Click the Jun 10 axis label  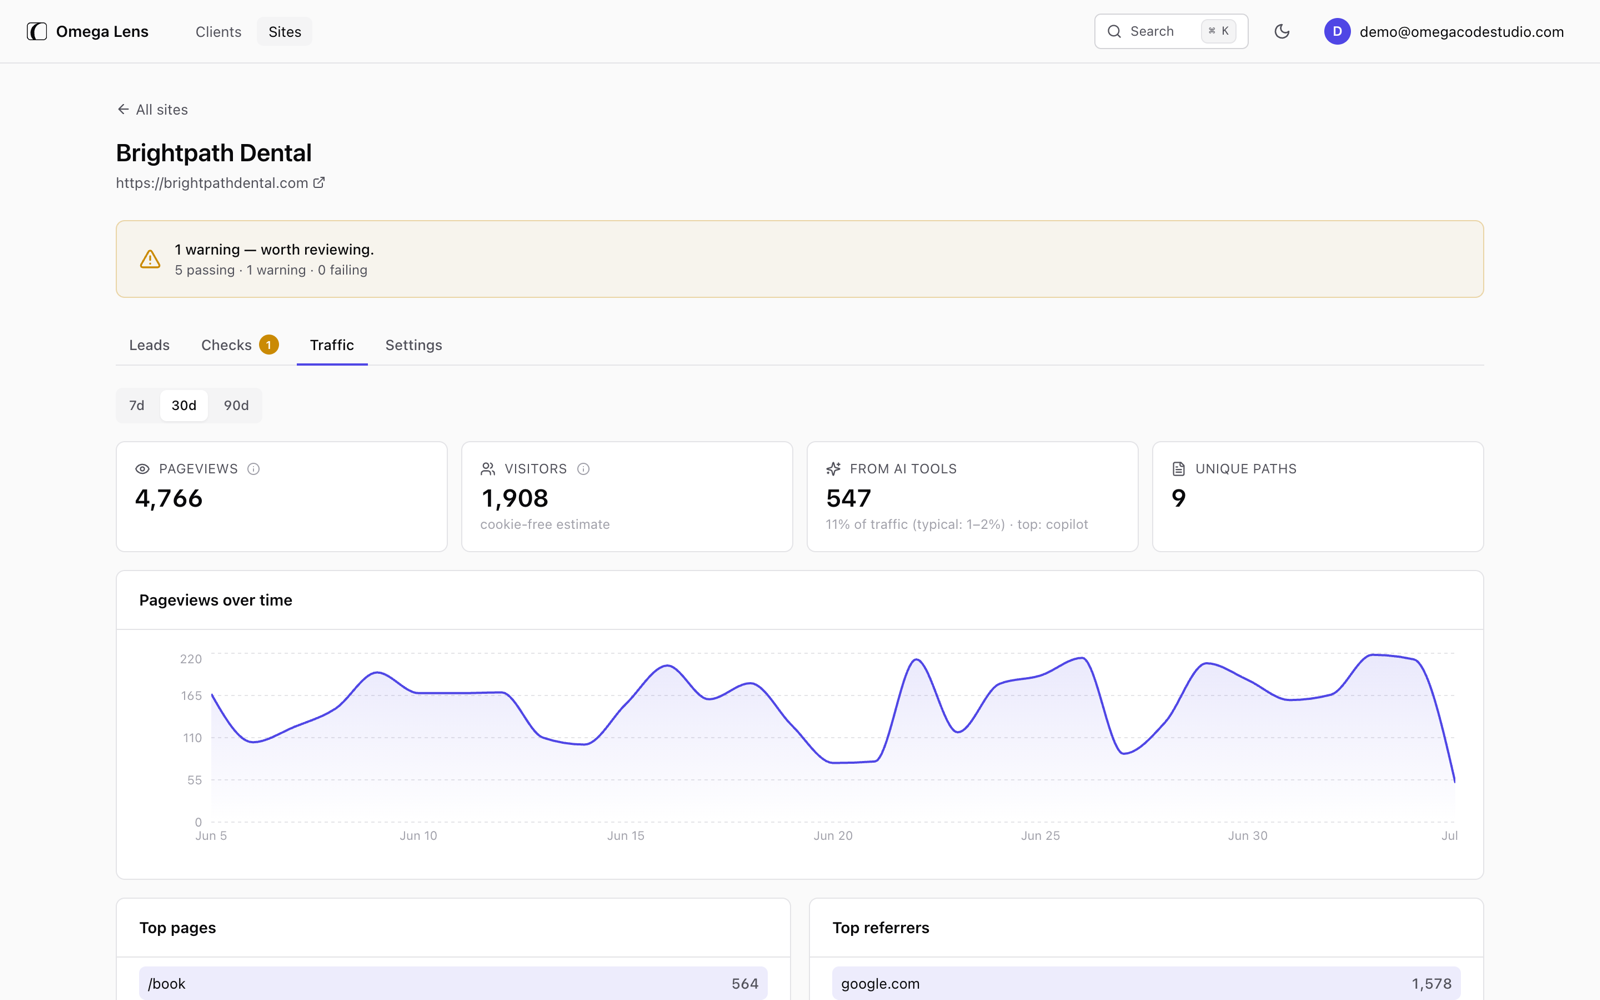click(418, 836)
